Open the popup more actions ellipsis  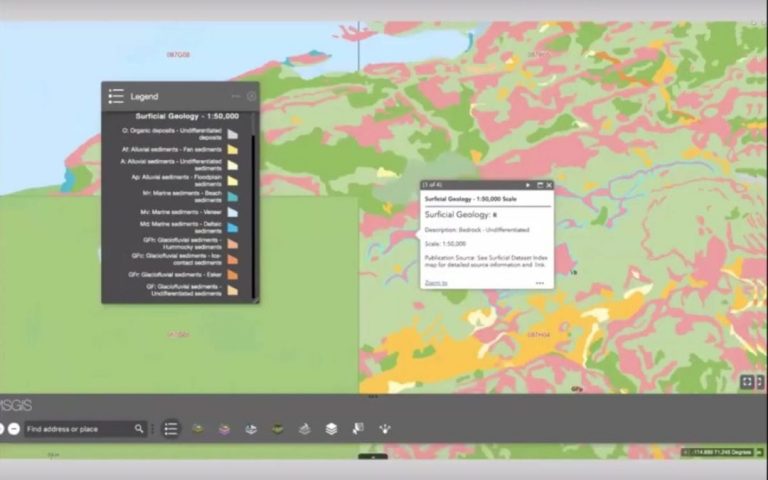(x=539, y=283)
